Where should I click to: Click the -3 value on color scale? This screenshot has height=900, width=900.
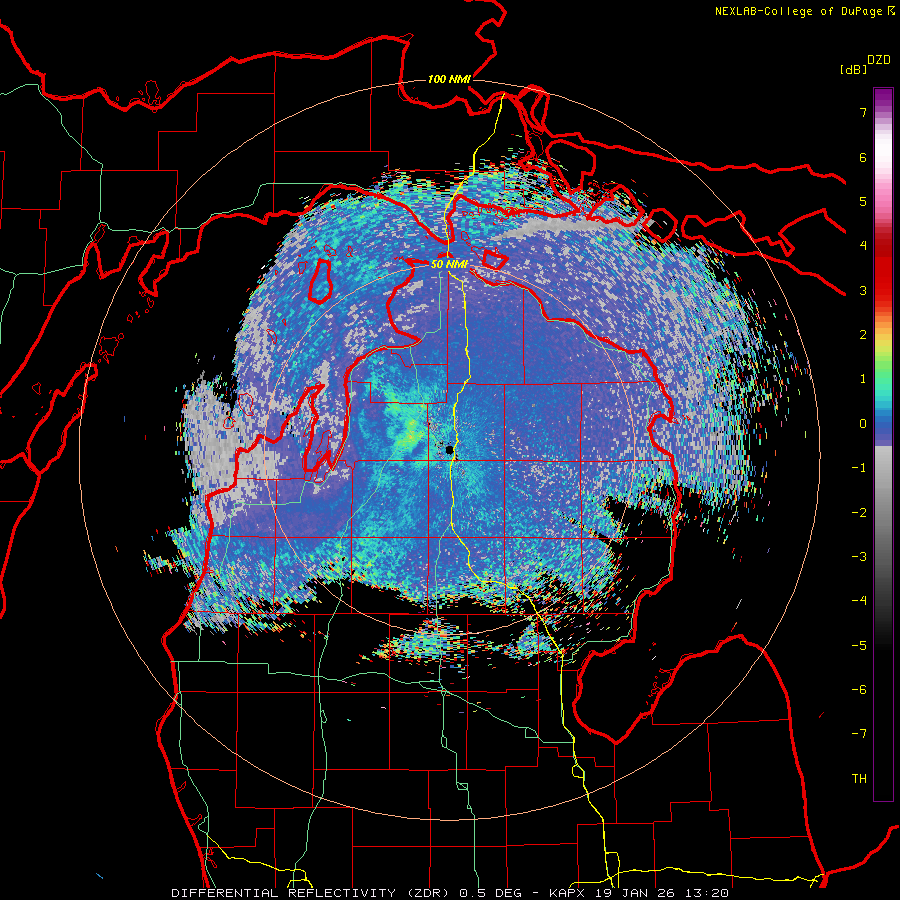click(x=859, y=557)
